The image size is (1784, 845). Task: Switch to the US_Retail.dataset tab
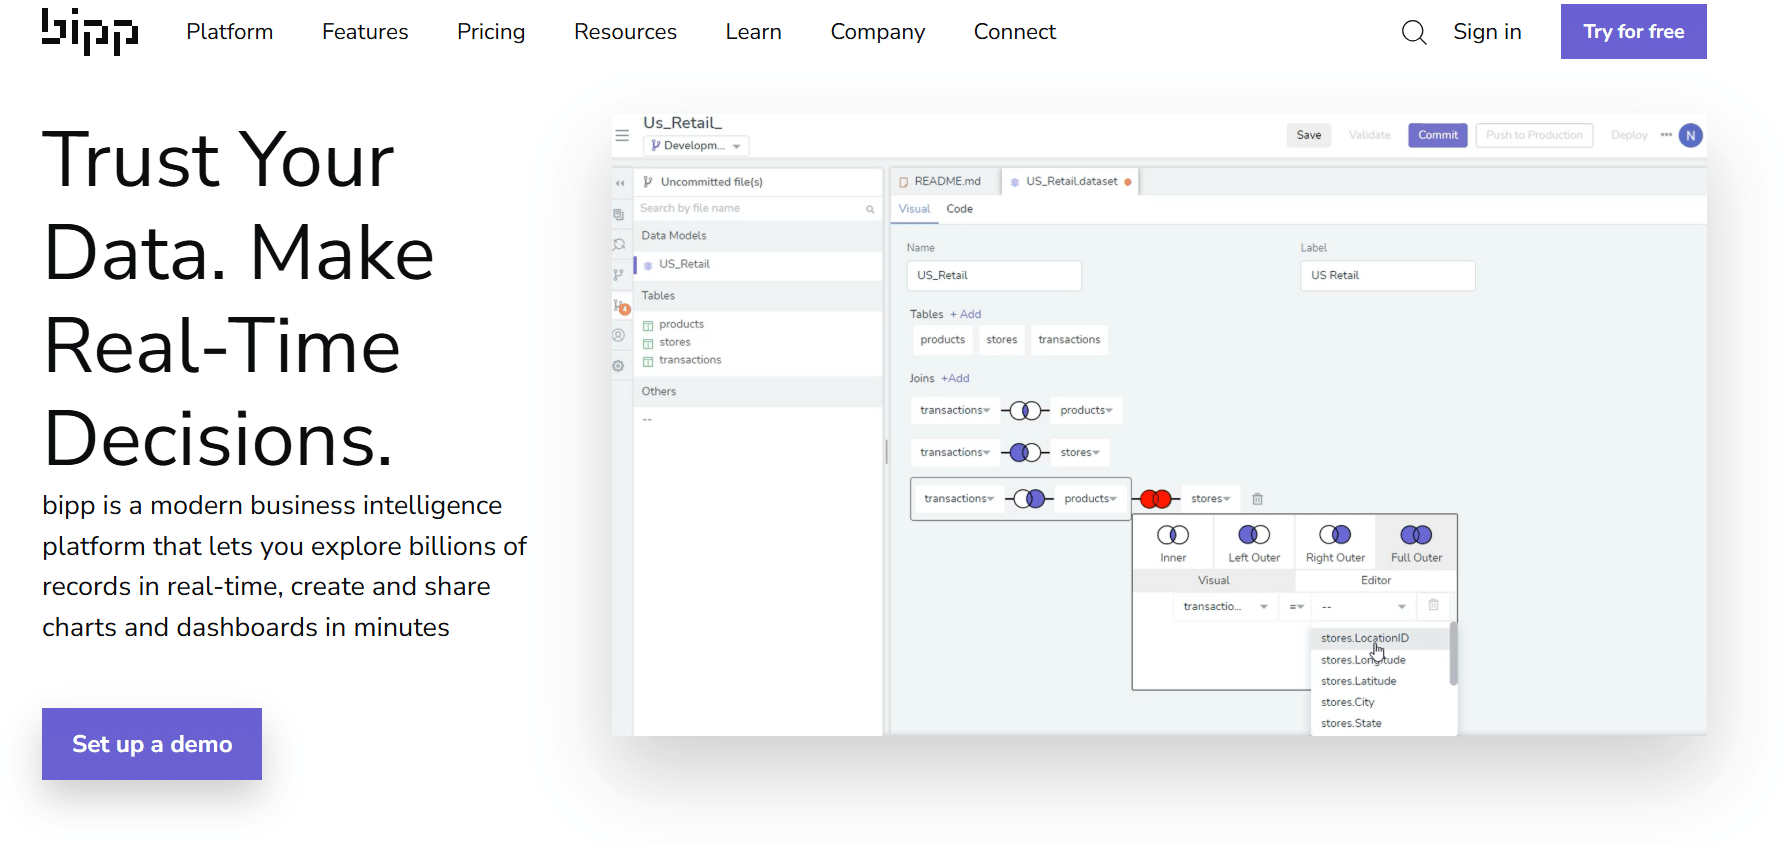[x=1071, y=181]
